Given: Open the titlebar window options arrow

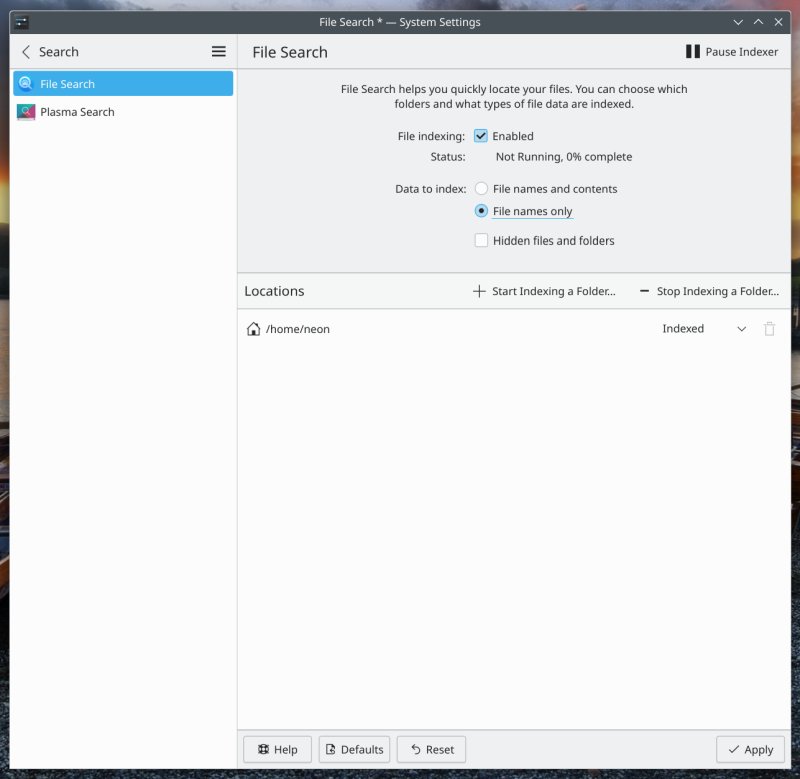Looking at the screenshot, I should tap(737, 21).
